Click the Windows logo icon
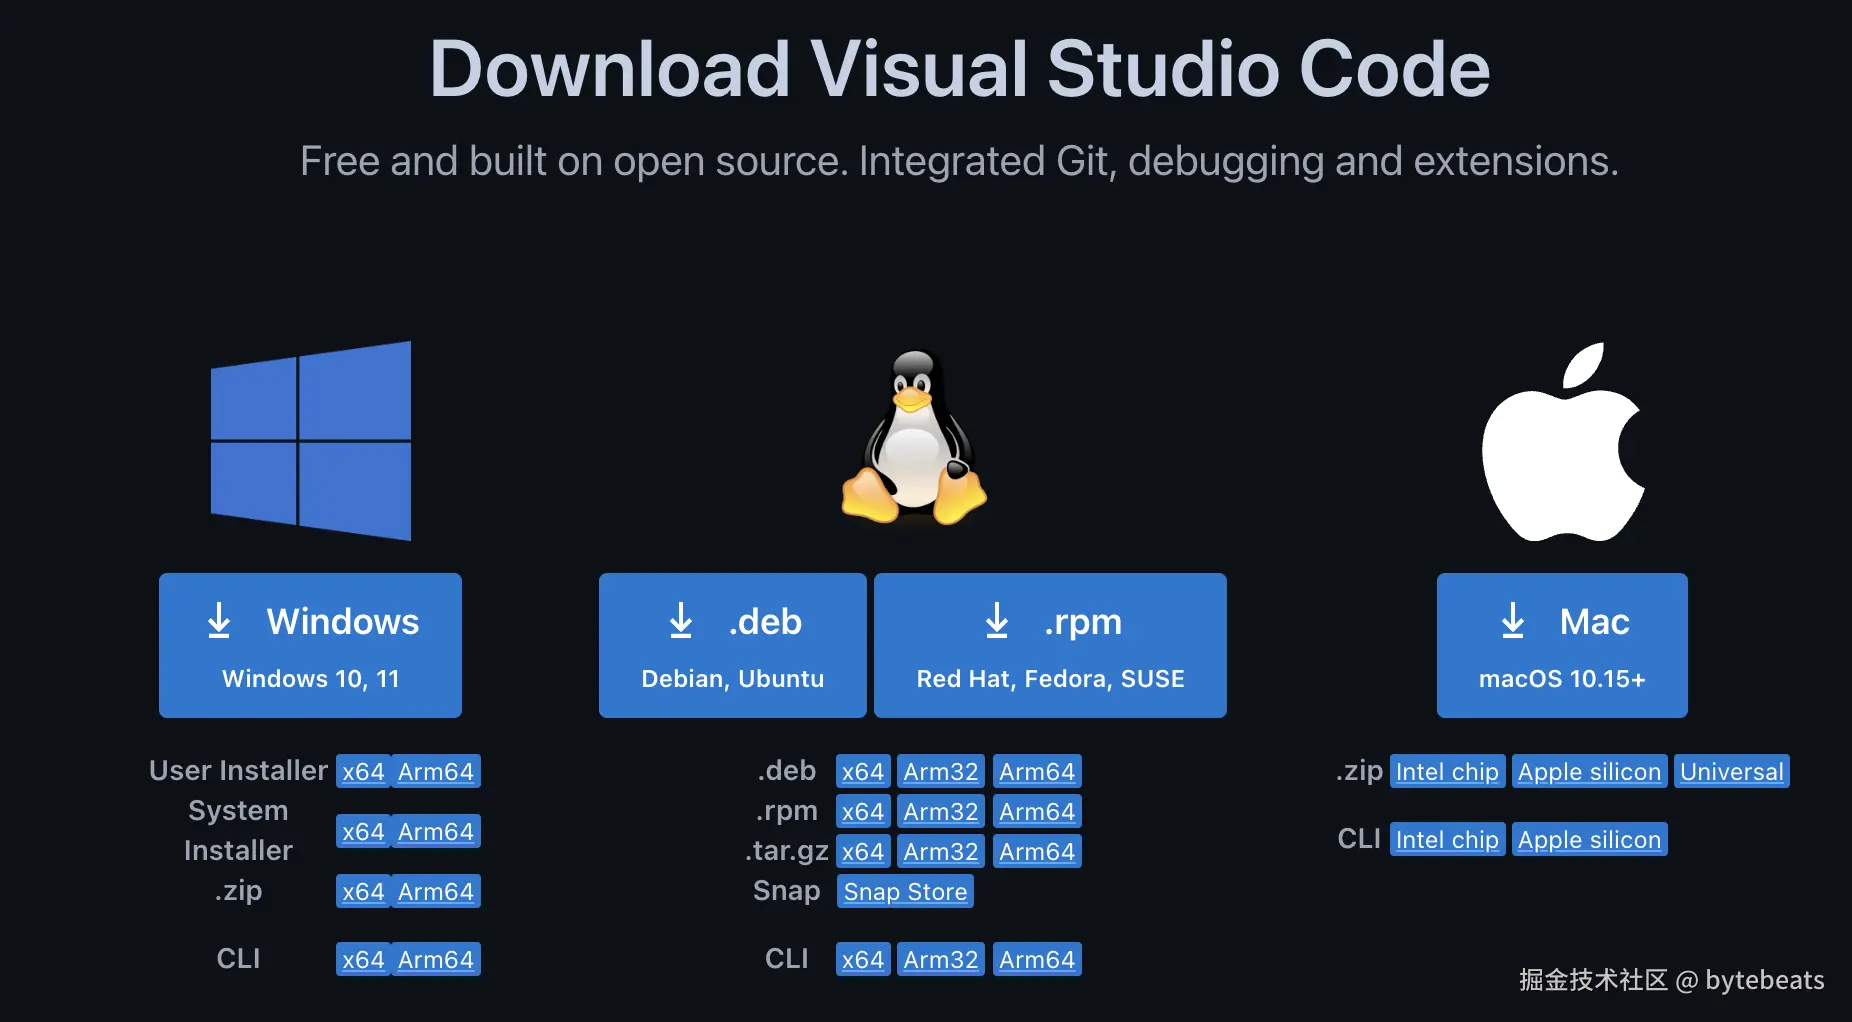1852x1022 pixels. [311, 441]
